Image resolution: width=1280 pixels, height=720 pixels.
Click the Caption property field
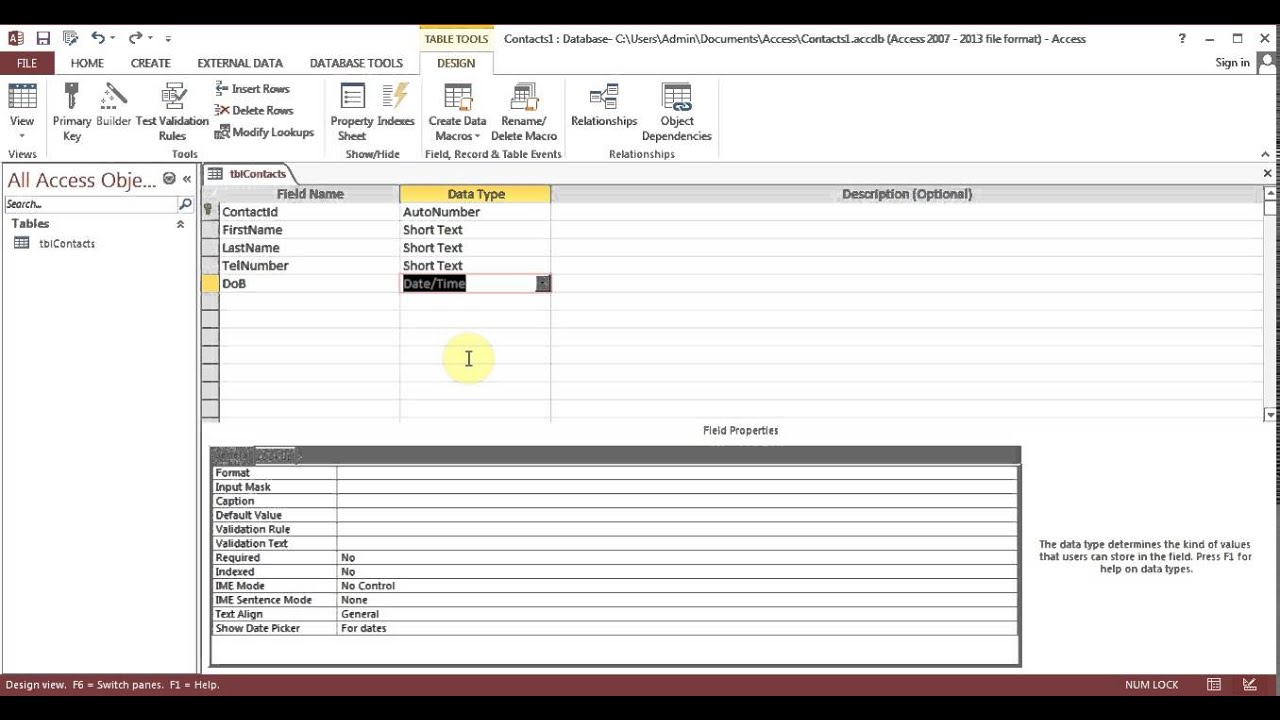(x=677, y=501)
